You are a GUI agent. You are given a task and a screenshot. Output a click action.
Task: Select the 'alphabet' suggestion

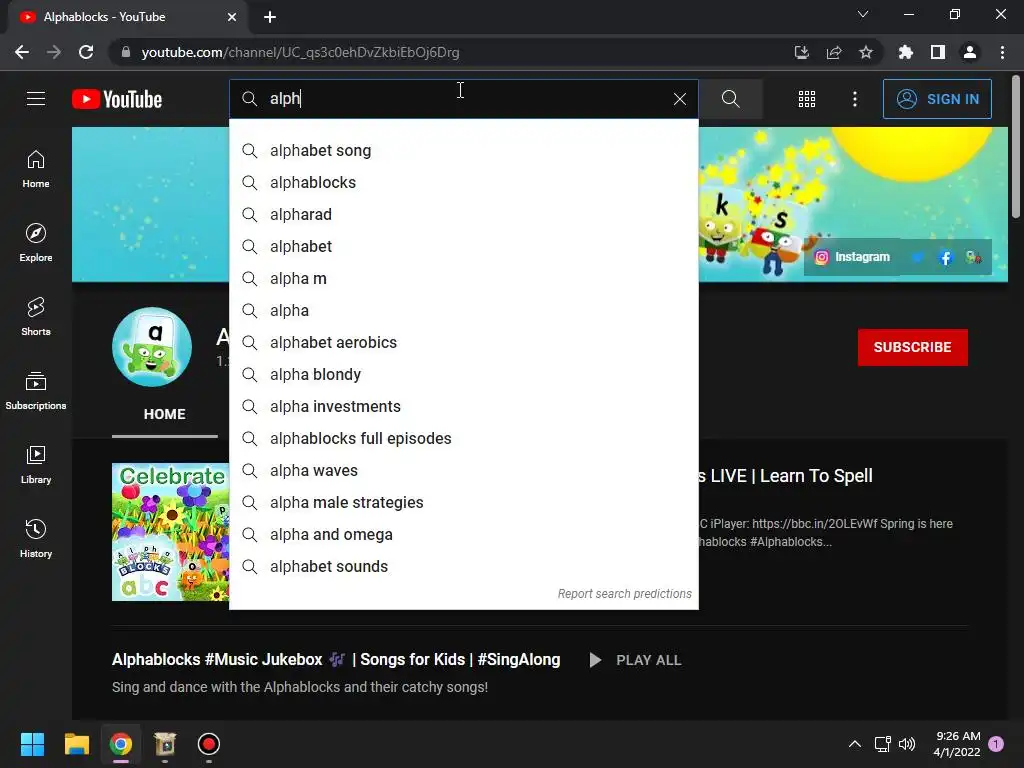(464, 246)
